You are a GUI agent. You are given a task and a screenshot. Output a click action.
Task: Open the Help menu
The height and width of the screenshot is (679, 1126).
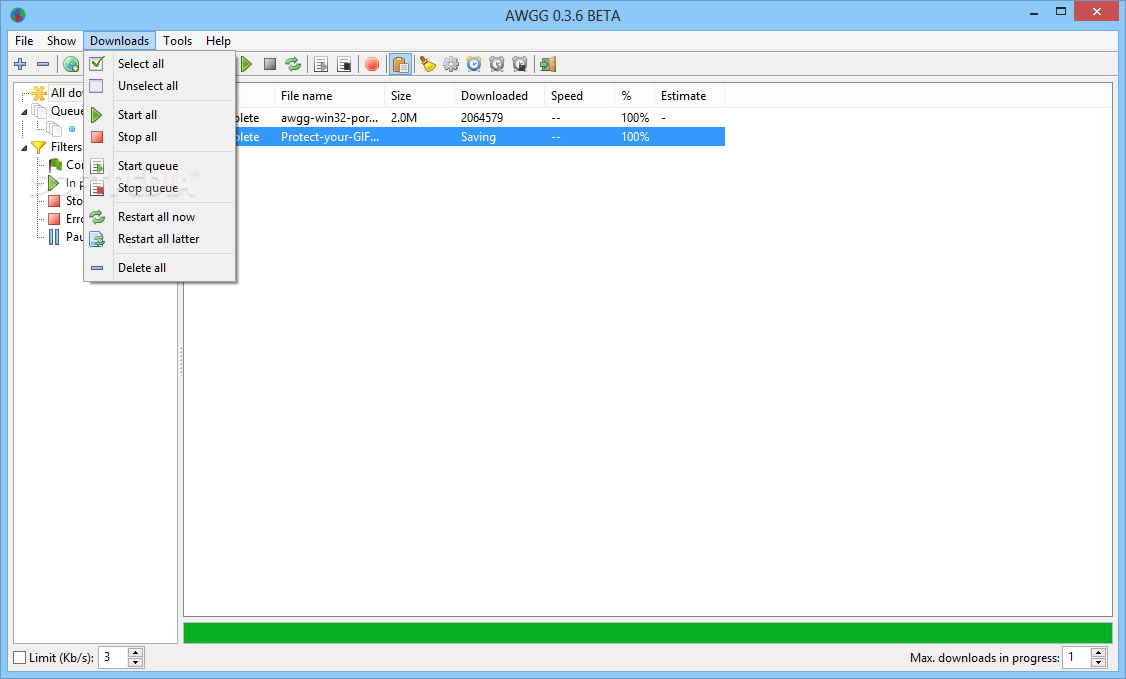pyautogui.click(x=218, y=41)
